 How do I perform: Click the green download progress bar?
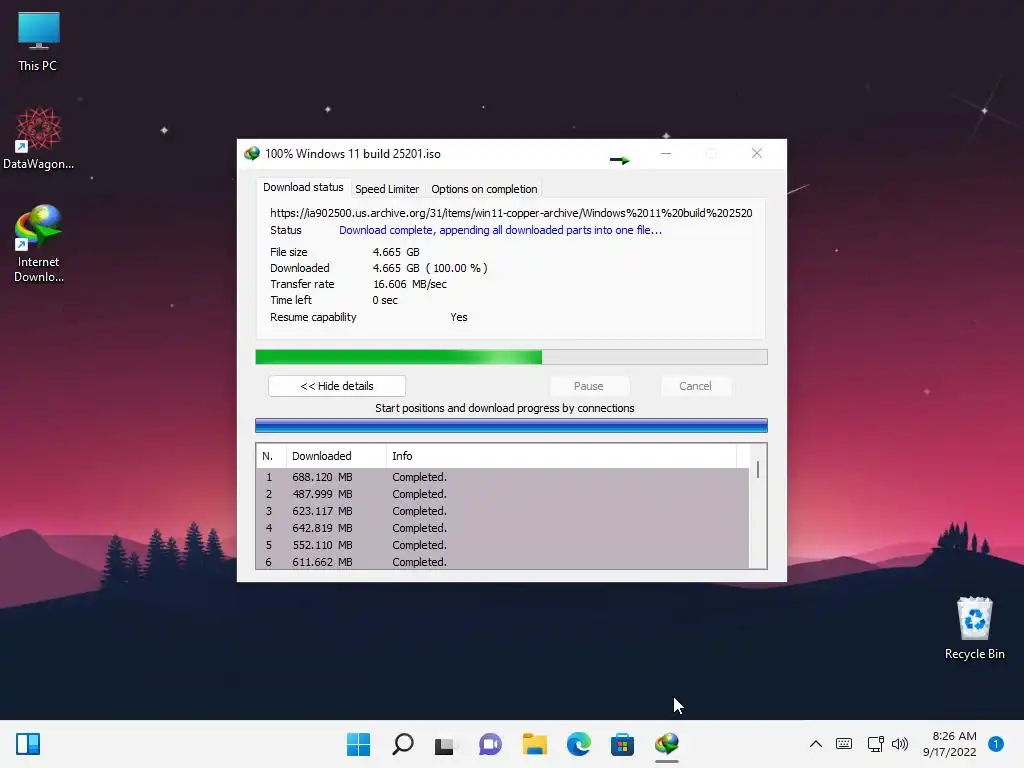511,357
